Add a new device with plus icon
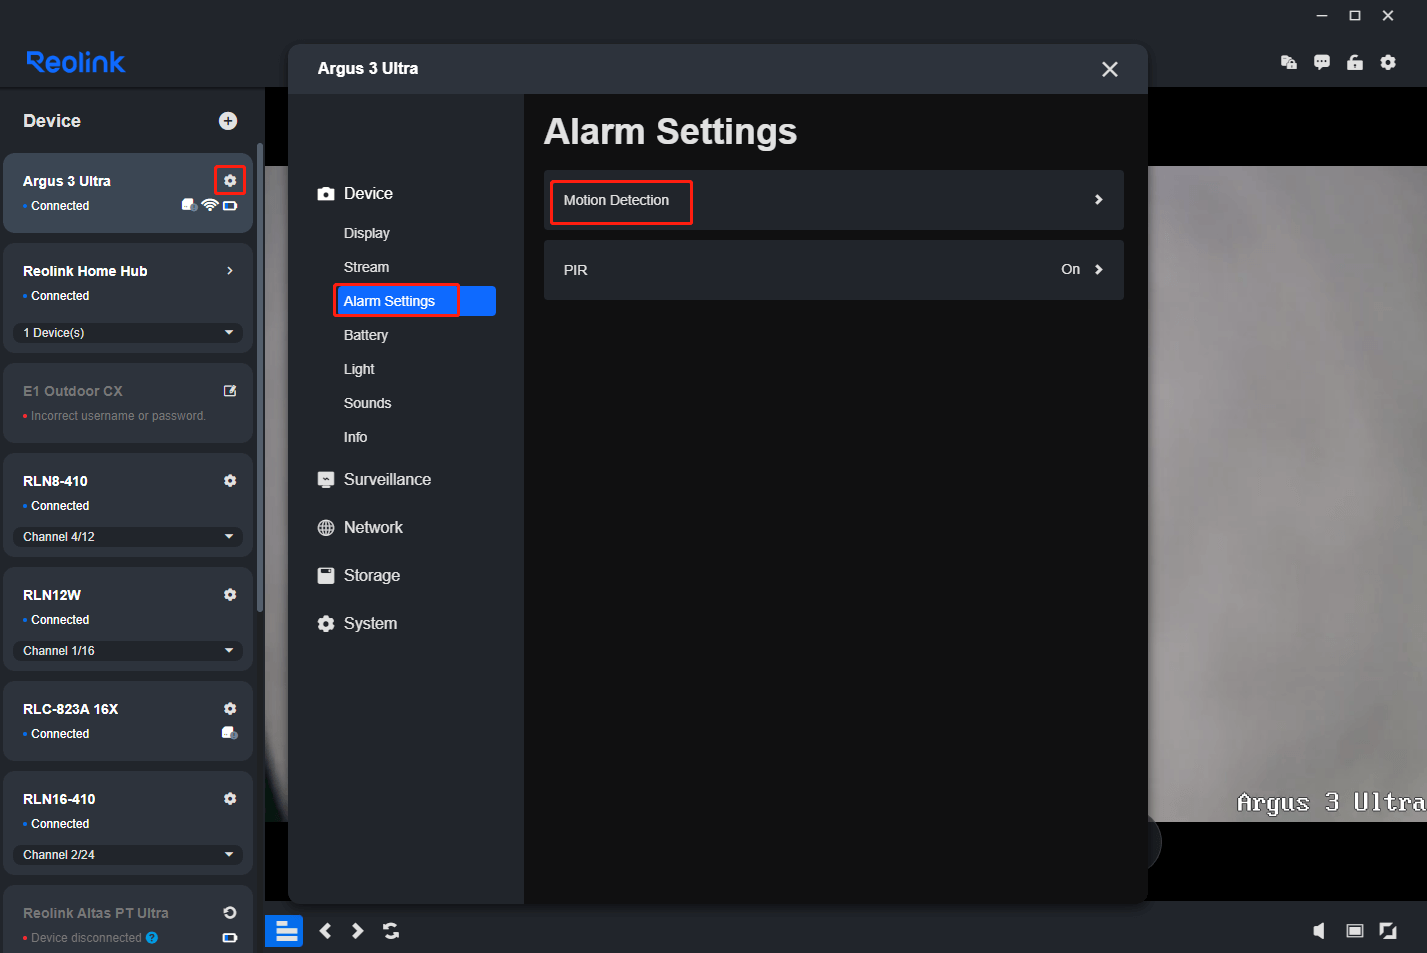This screenshot has height=953, width=1427. coord(228,121)
